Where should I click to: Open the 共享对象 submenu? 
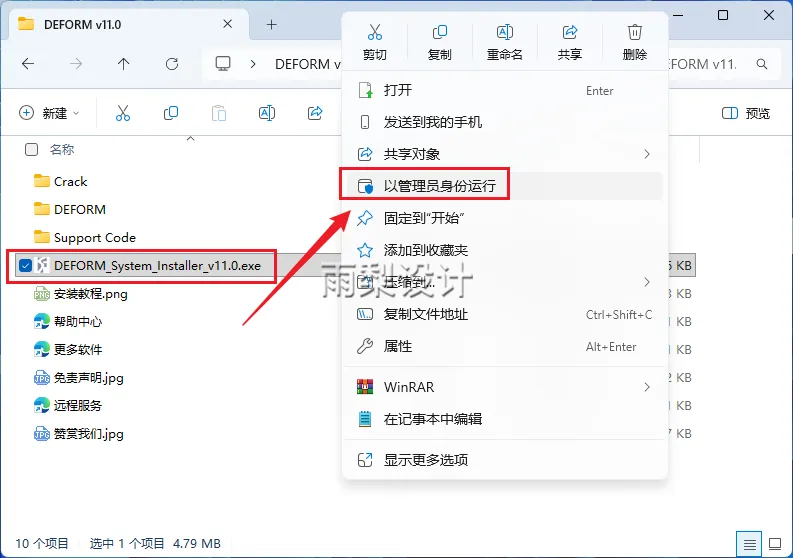click(x=505, y=154)
